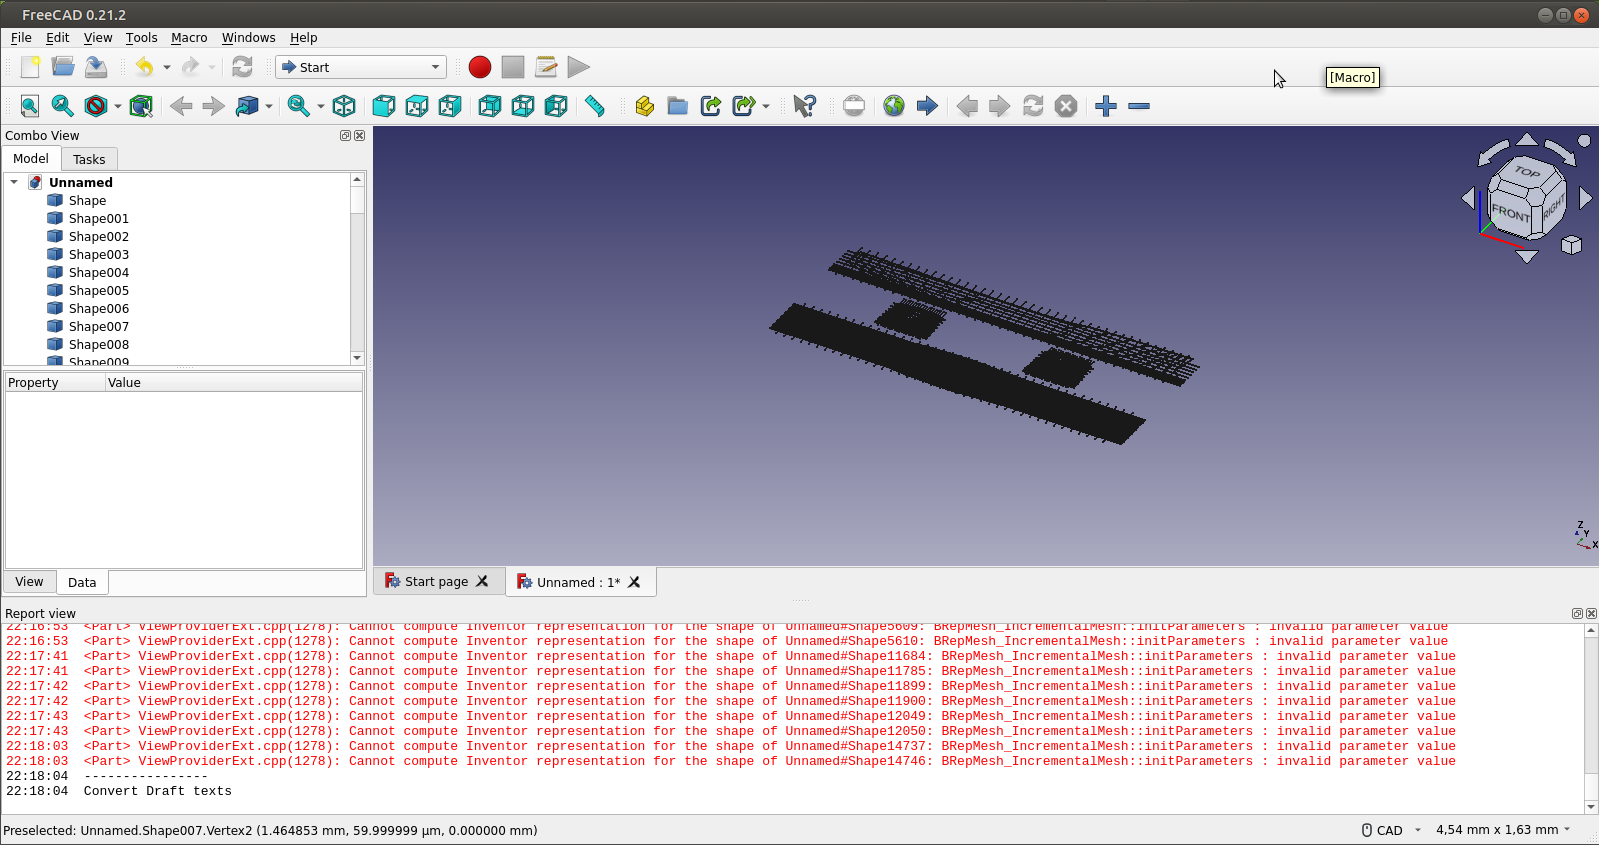Start macro recording red button
The height and width of the screenshot is (845, 1599).
pos(480,67)
